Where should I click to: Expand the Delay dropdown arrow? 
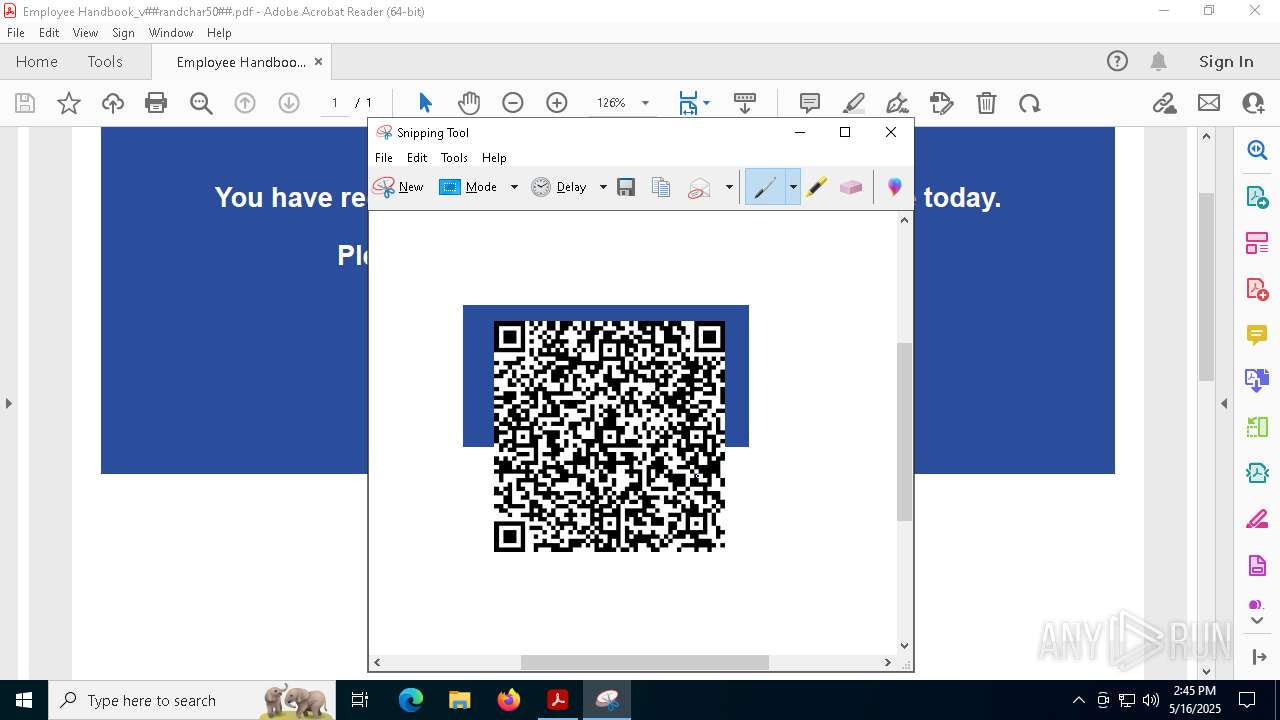point(603,187)
